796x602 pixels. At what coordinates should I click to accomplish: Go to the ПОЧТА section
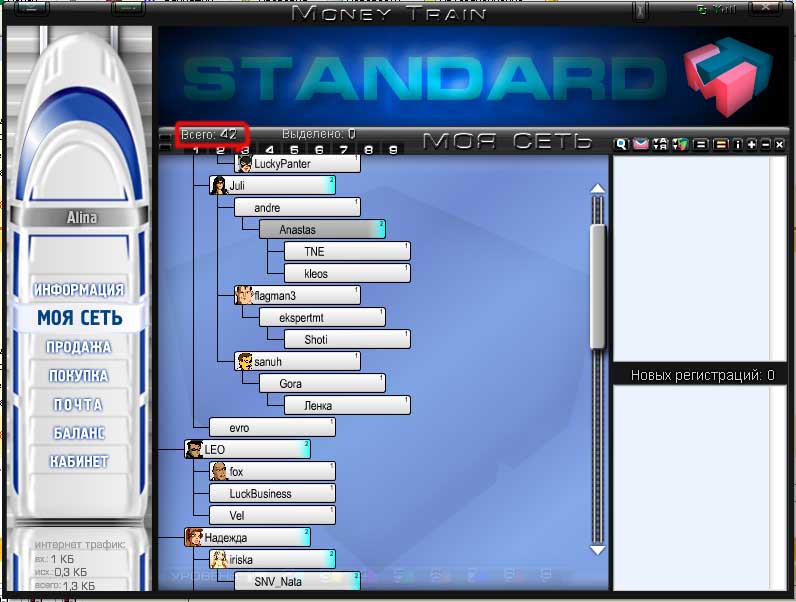79,405
